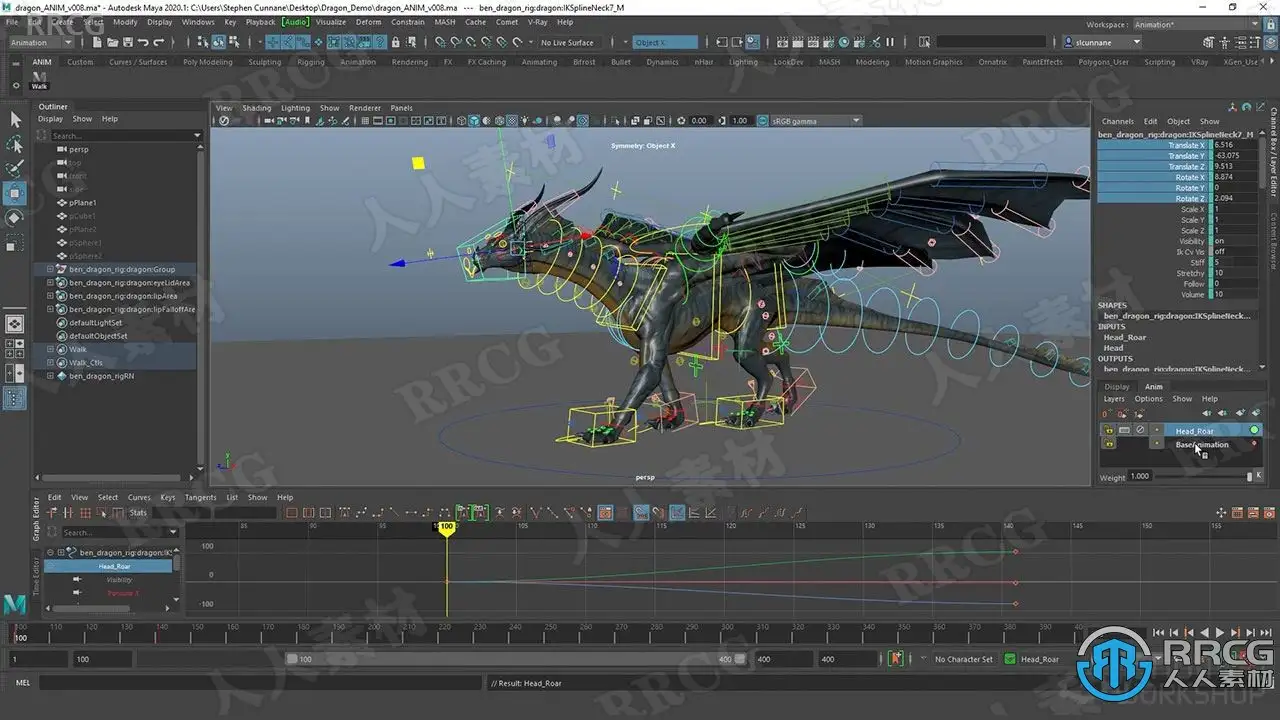The image size is (1280, 720).
Task: Open the sRGB gamma view transform dropdown
Action: coord(815,121)
